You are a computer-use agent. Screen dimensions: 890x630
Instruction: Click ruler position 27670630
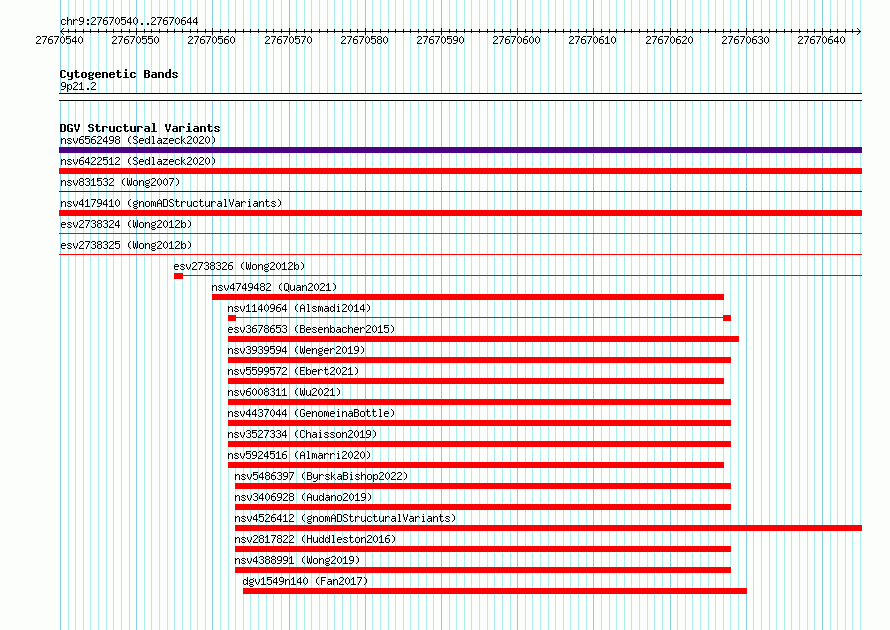click(745, 40)
